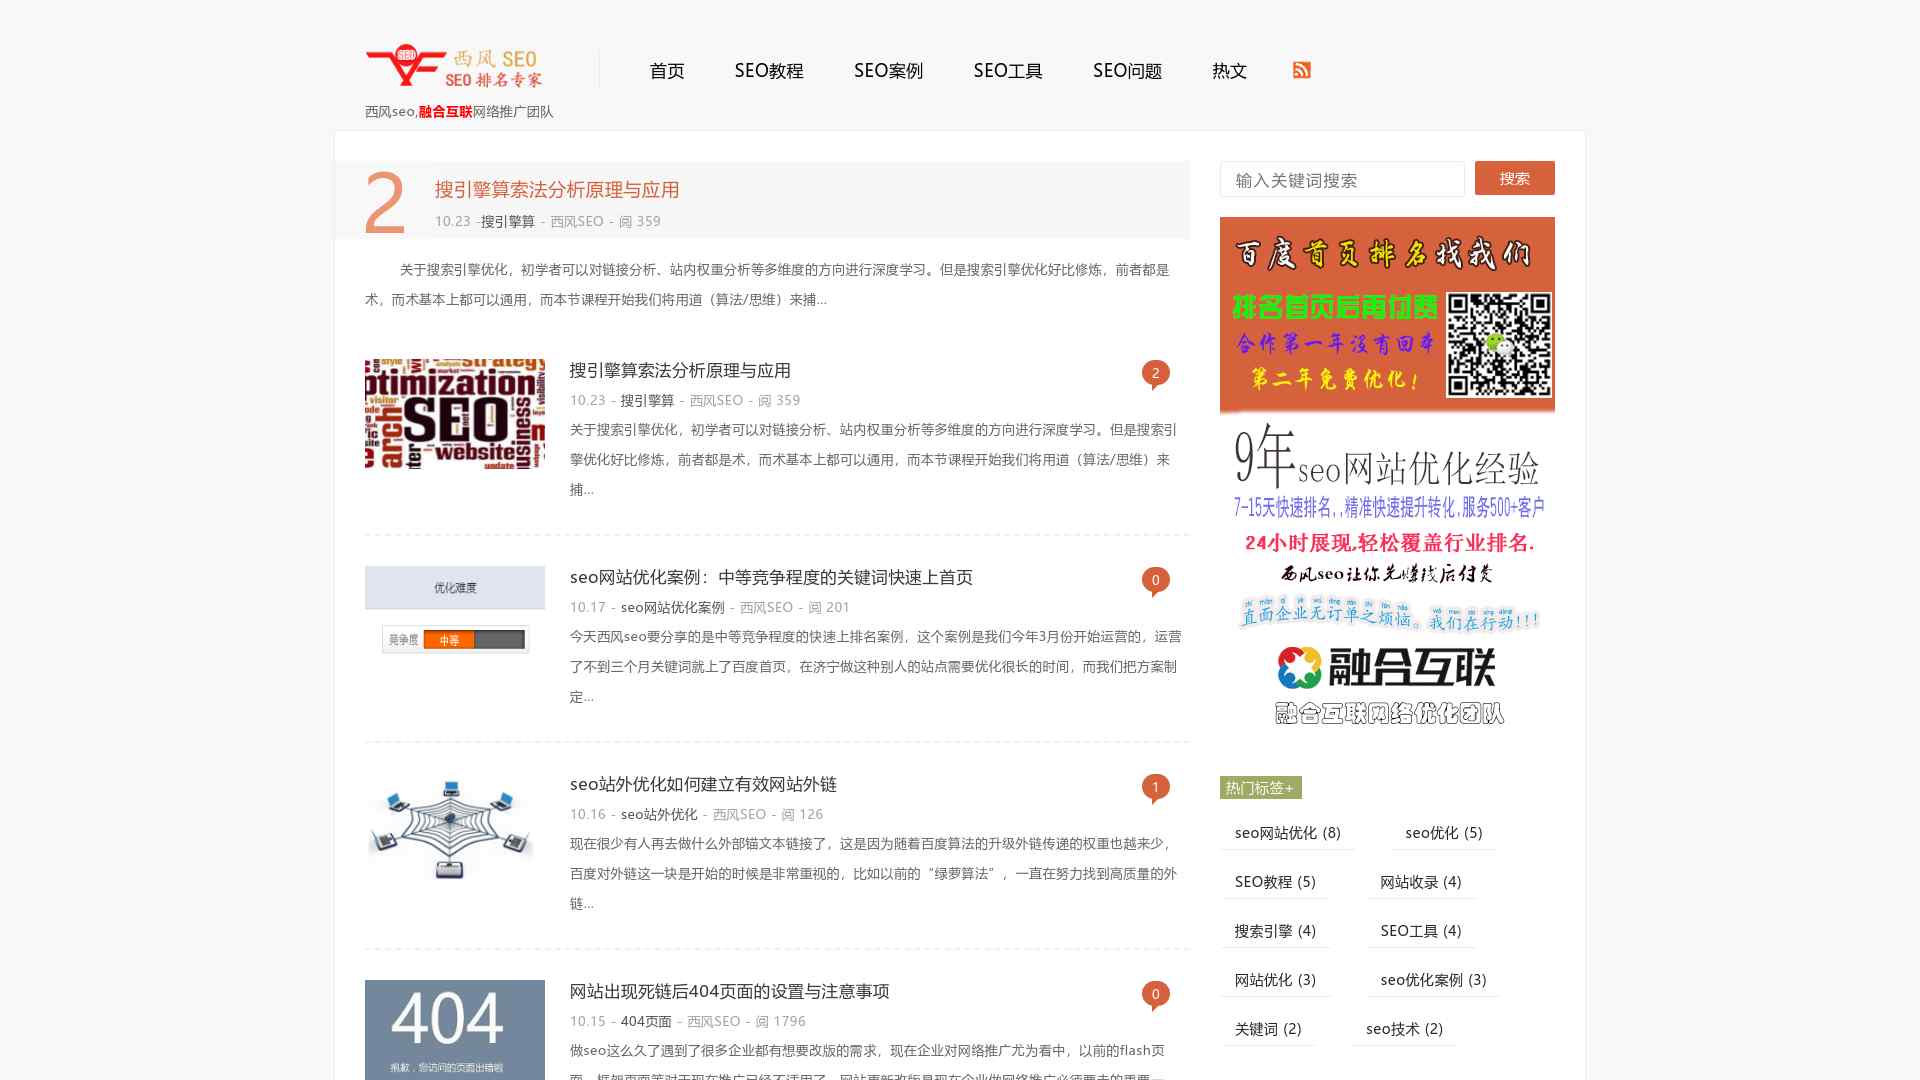1920x1080 pixels.
Task: Select the seo网站优化 (8) tag
Action: coord(1285,832)
